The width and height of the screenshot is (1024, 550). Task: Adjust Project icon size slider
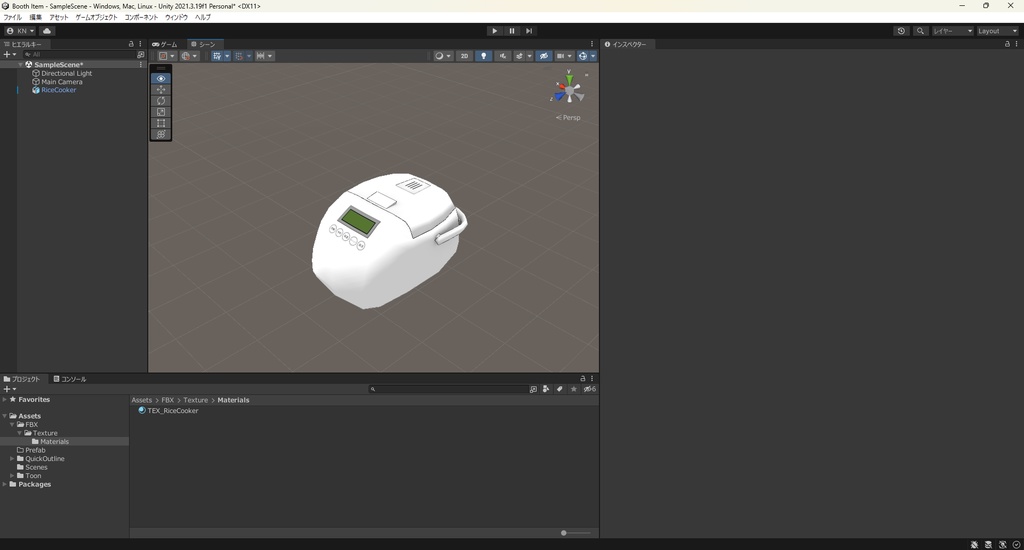[575, 533]
